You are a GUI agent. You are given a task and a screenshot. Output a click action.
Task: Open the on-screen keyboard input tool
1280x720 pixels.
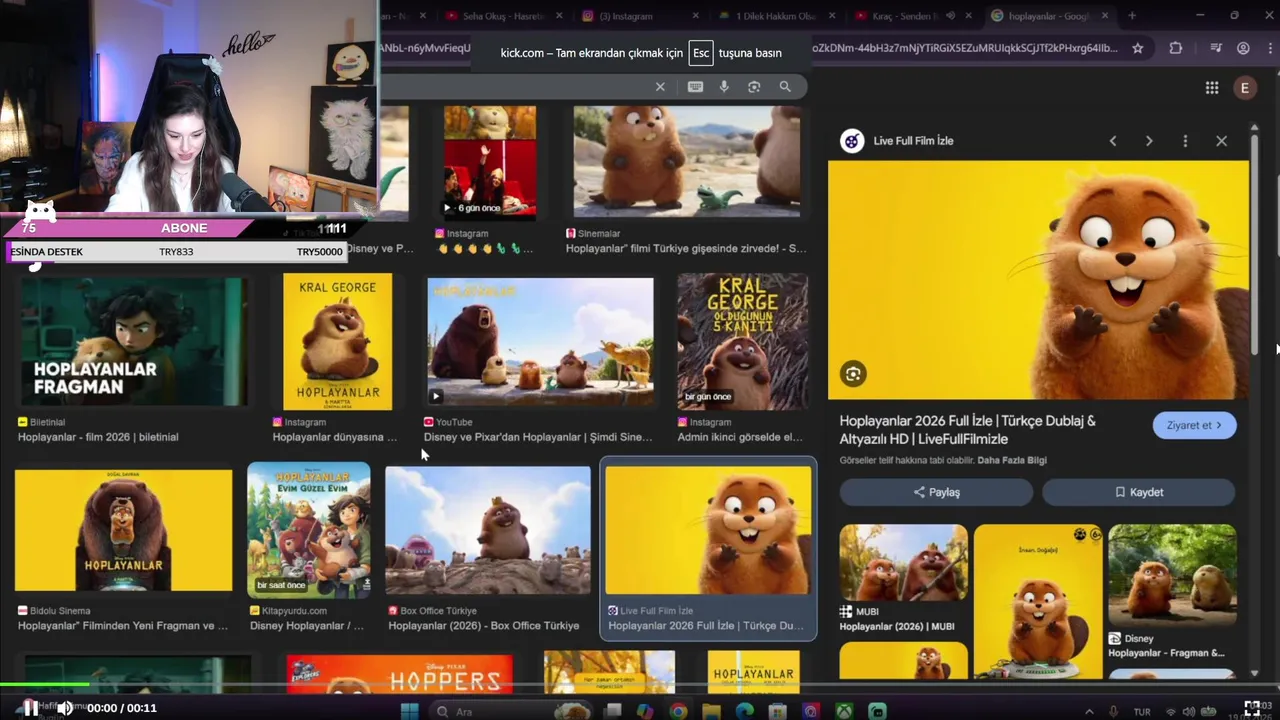click(x=695, y=87)
